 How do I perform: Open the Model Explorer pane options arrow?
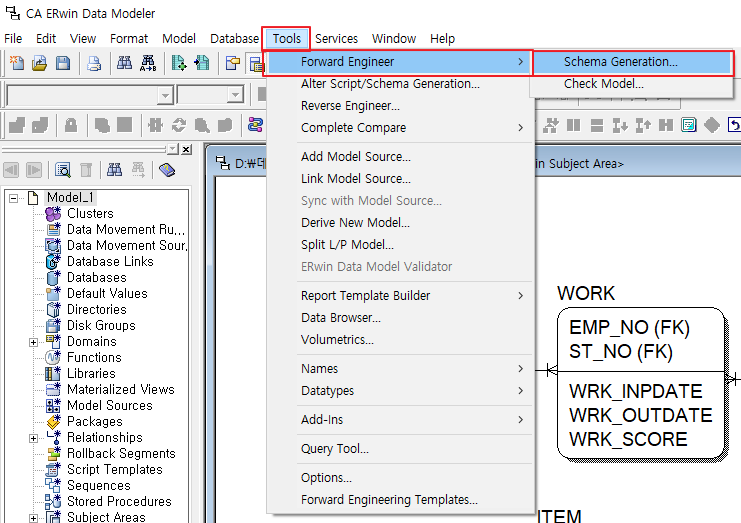(173, 149)
